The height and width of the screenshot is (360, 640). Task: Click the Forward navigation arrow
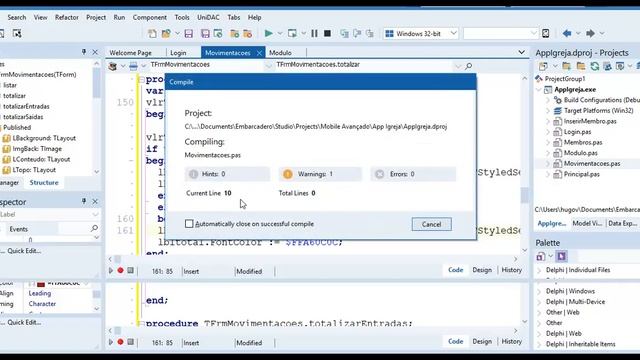(x=590, y=33)
